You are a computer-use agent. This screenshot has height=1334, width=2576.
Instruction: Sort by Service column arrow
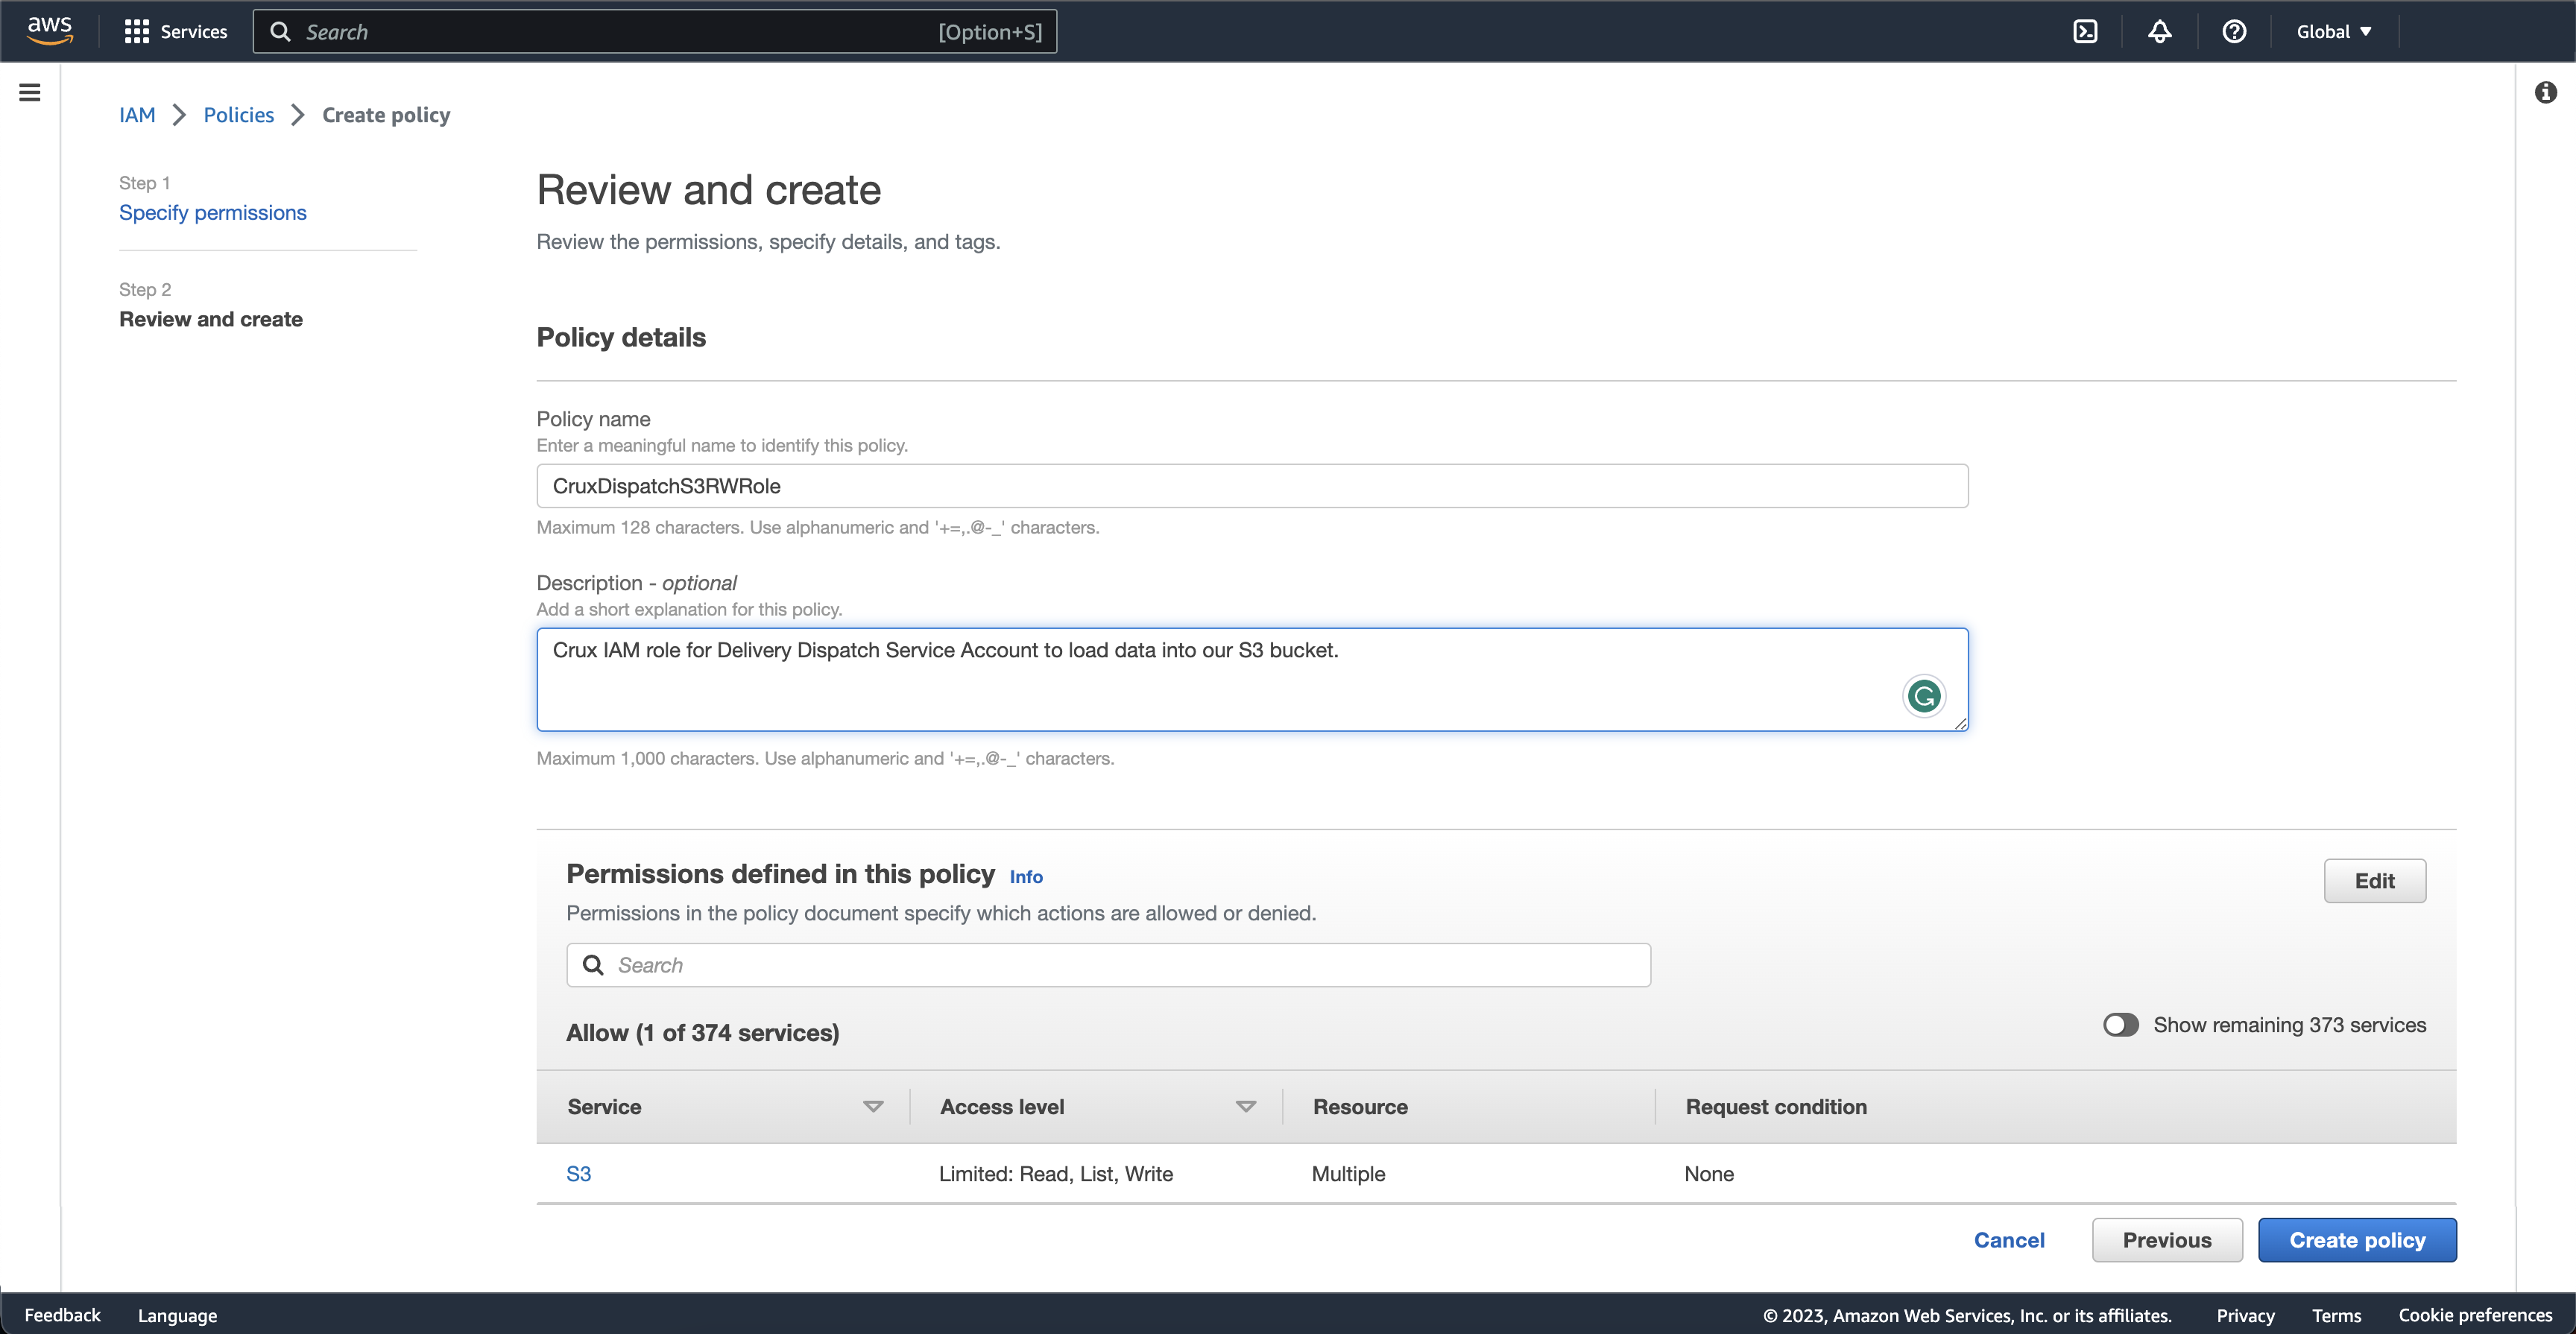click(873, 1107)
